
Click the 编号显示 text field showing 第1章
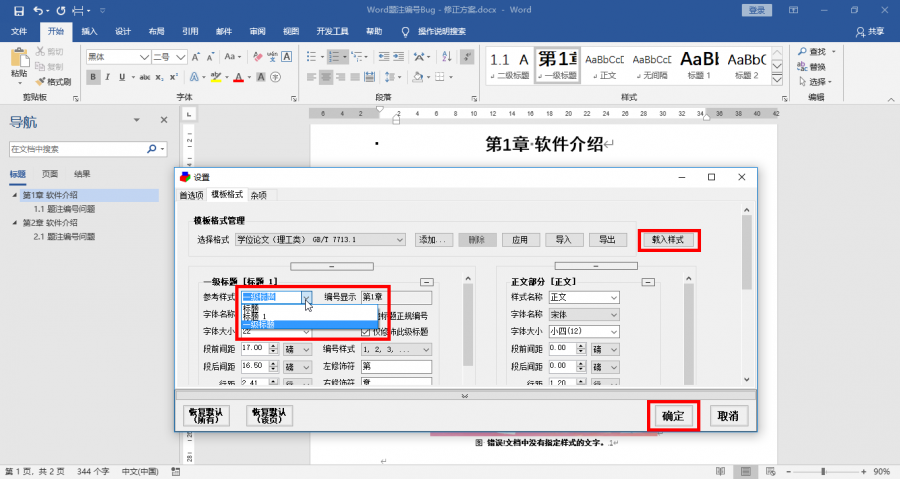coord(396,297)
